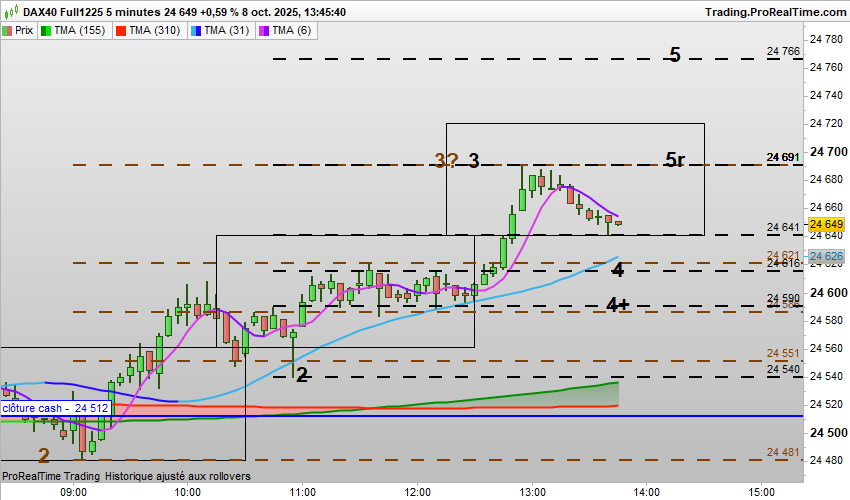Click the TMA (31) indicator label

pos(227,30)
